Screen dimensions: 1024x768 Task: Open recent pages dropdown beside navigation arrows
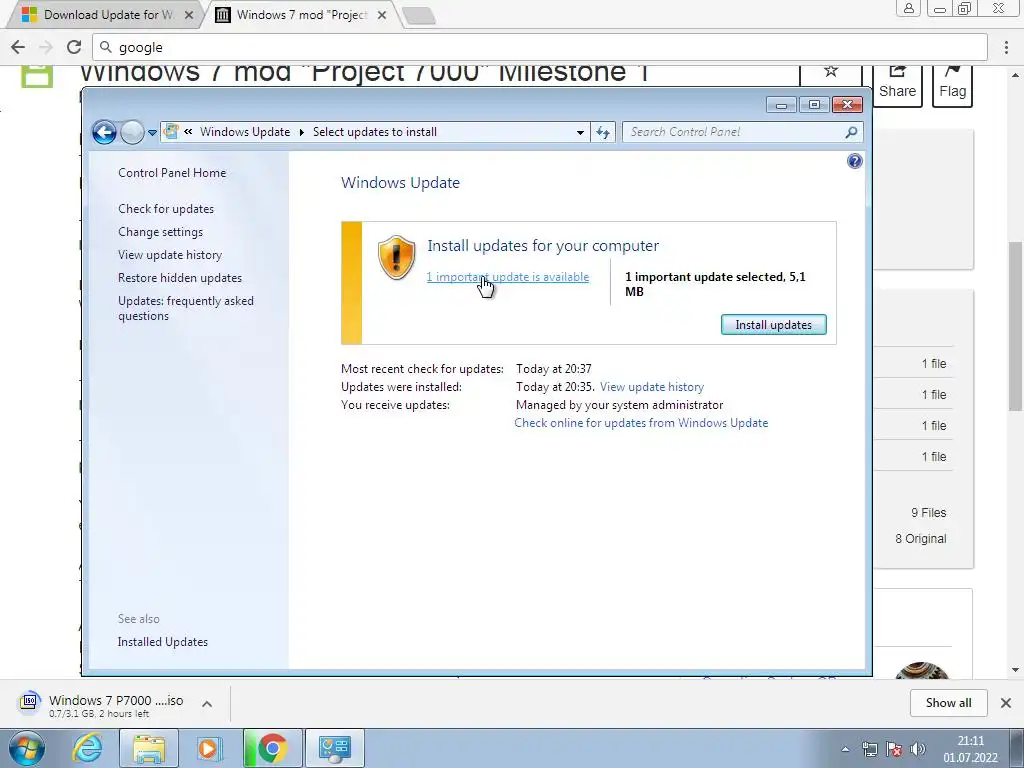[x=152, y=133]
